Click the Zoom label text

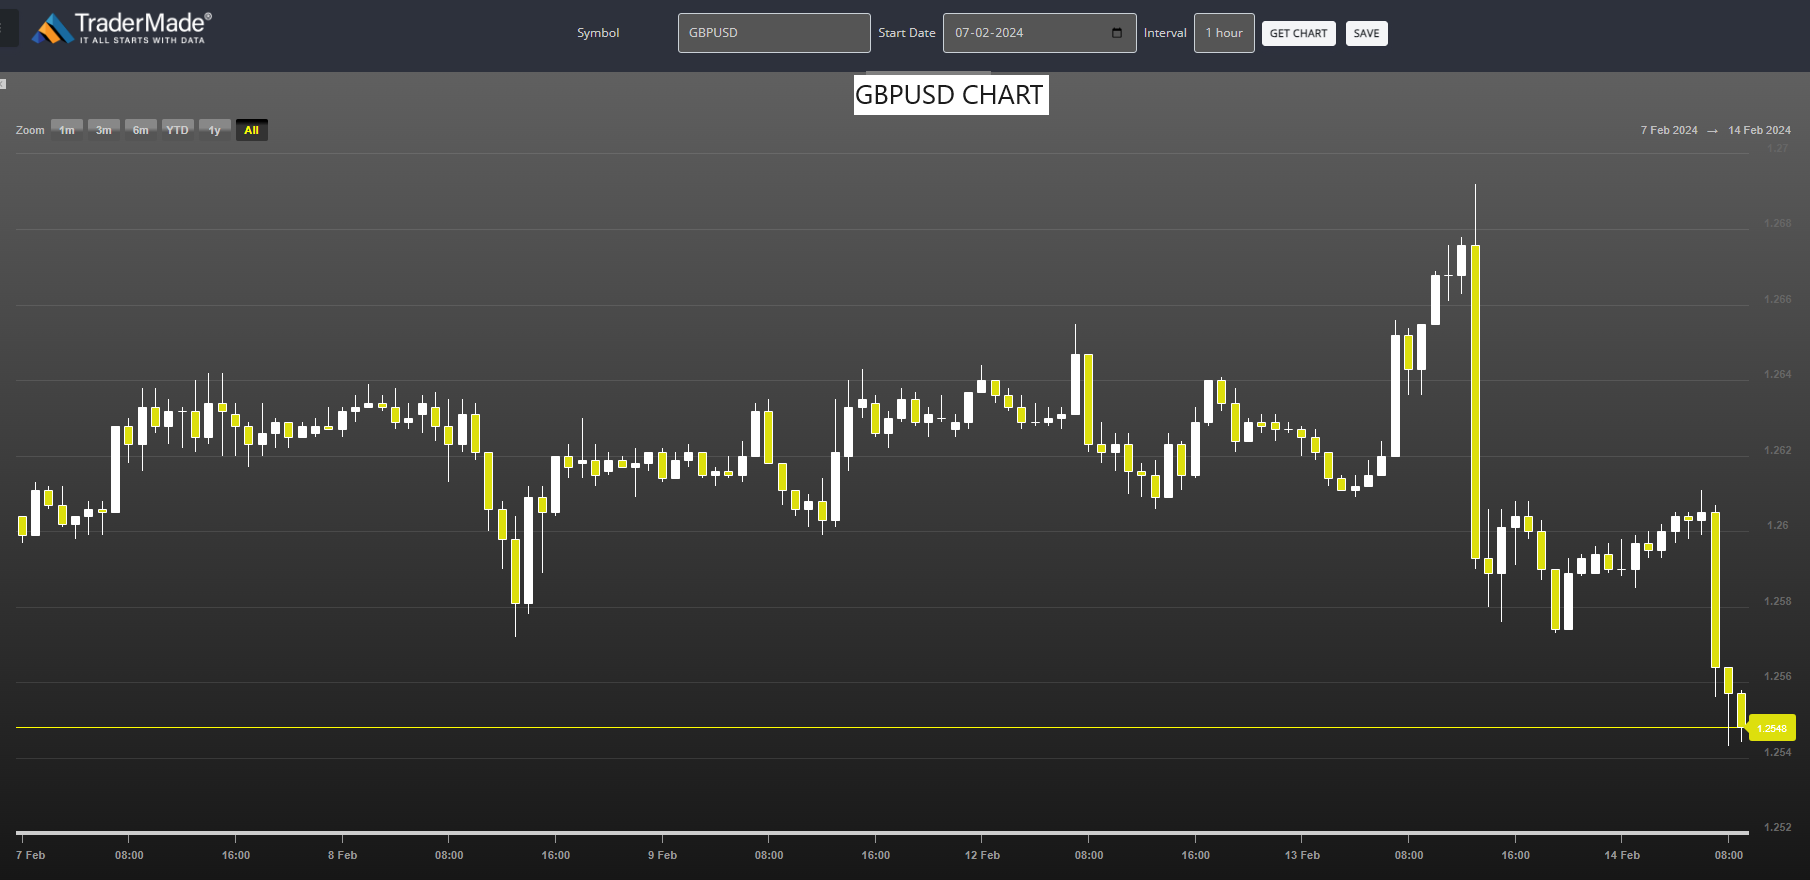(30, 130)
